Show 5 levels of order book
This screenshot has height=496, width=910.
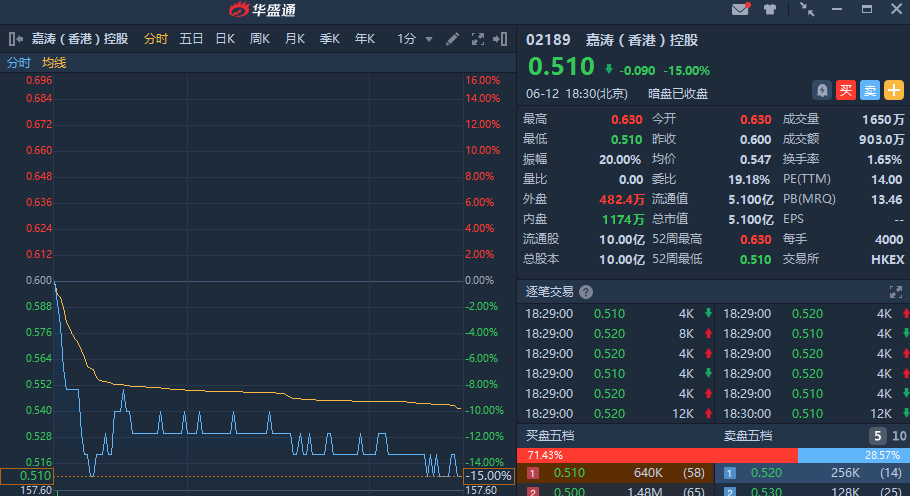coord(878,436)
